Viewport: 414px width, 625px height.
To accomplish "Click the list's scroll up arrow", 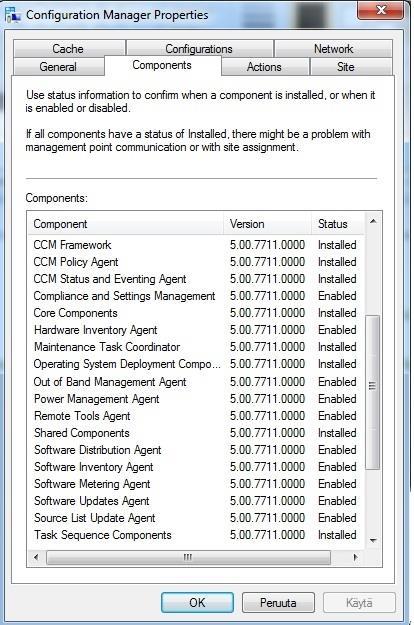I will [373, 221].
